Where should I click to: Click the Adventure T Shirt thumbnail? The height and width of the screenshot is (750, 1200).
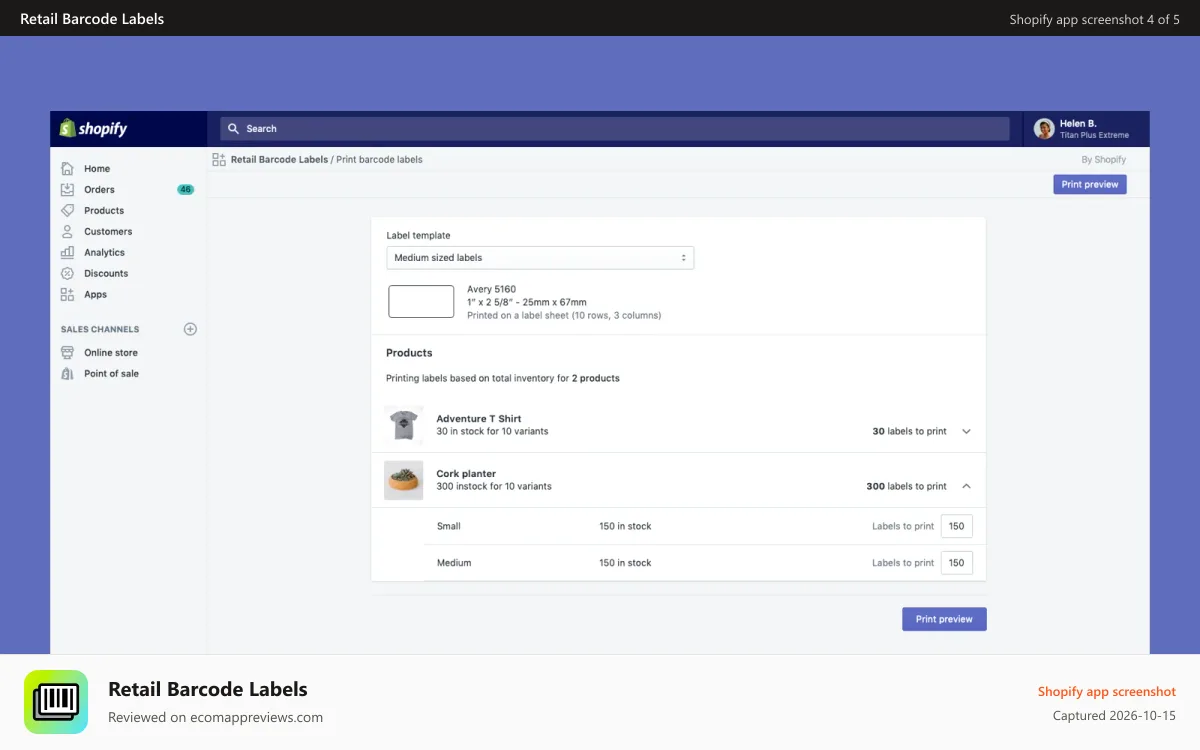tap(404, 426)
